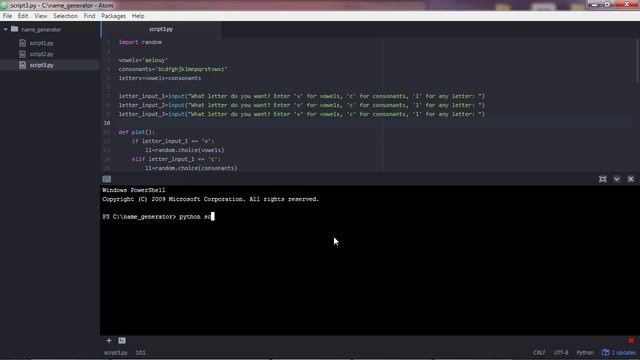Screen dimensions: 640x360
Task: Click the 10:1 cursor position indicator
Action: [140, 352]
